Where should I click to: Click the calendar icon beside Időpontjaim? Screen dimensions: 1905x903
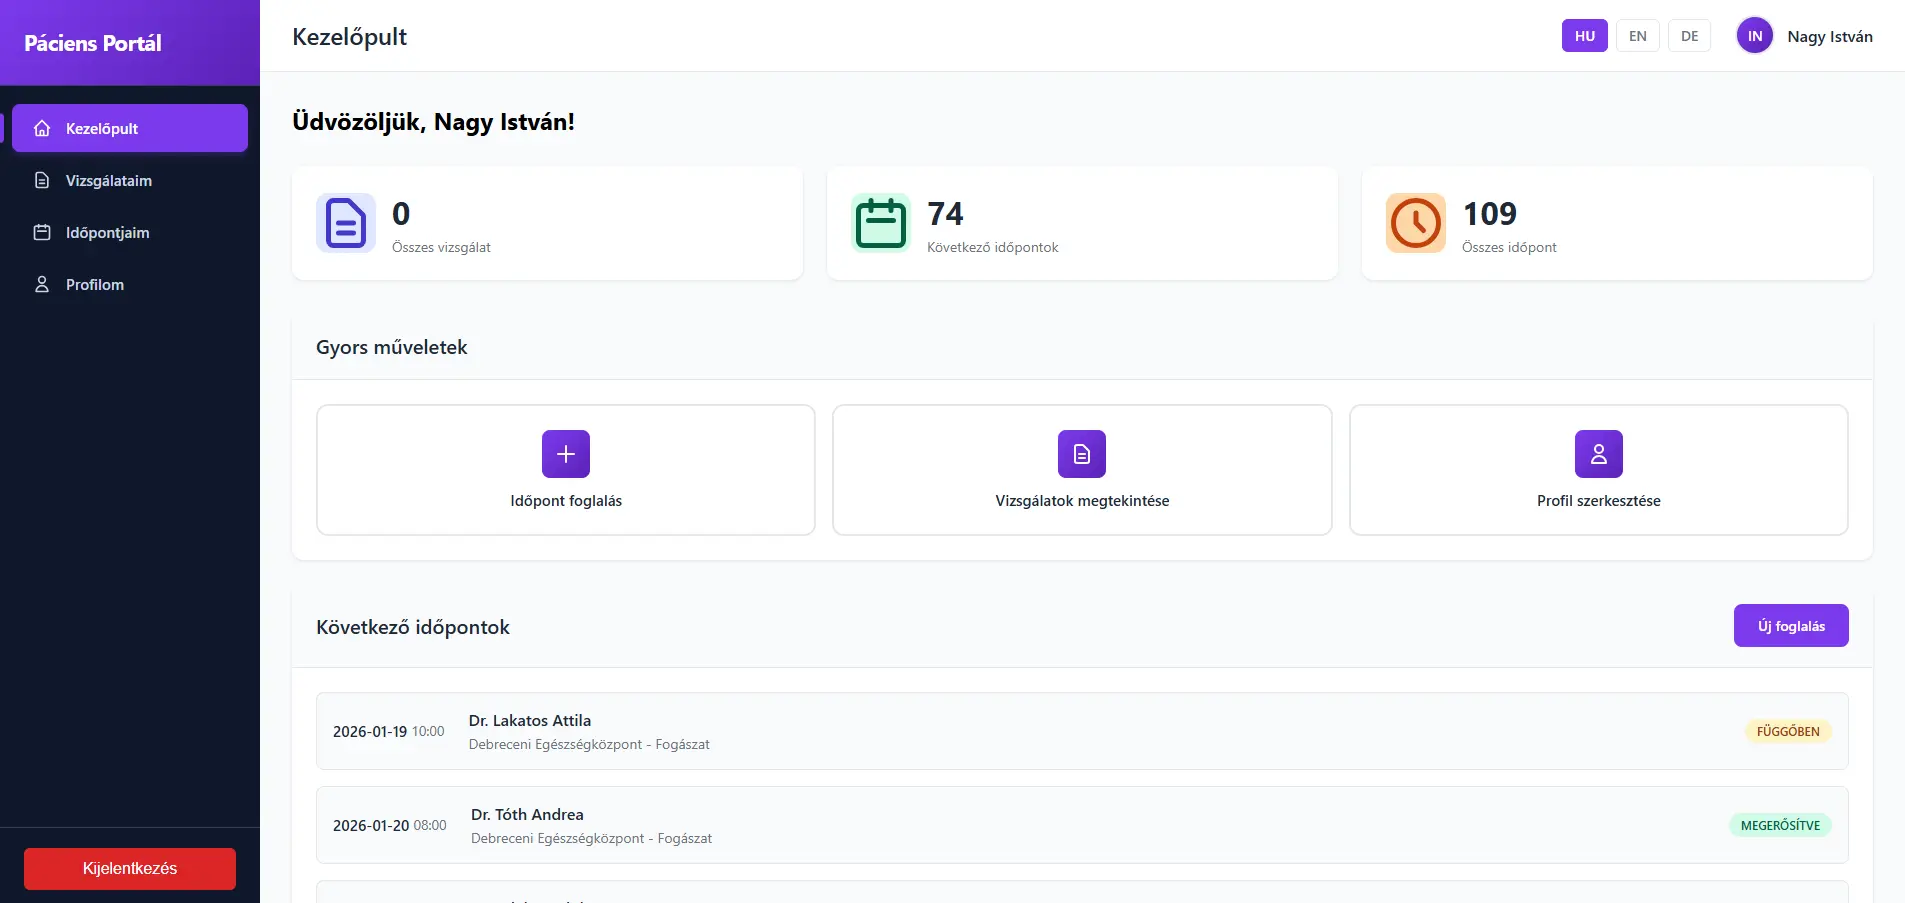(42, 232)
